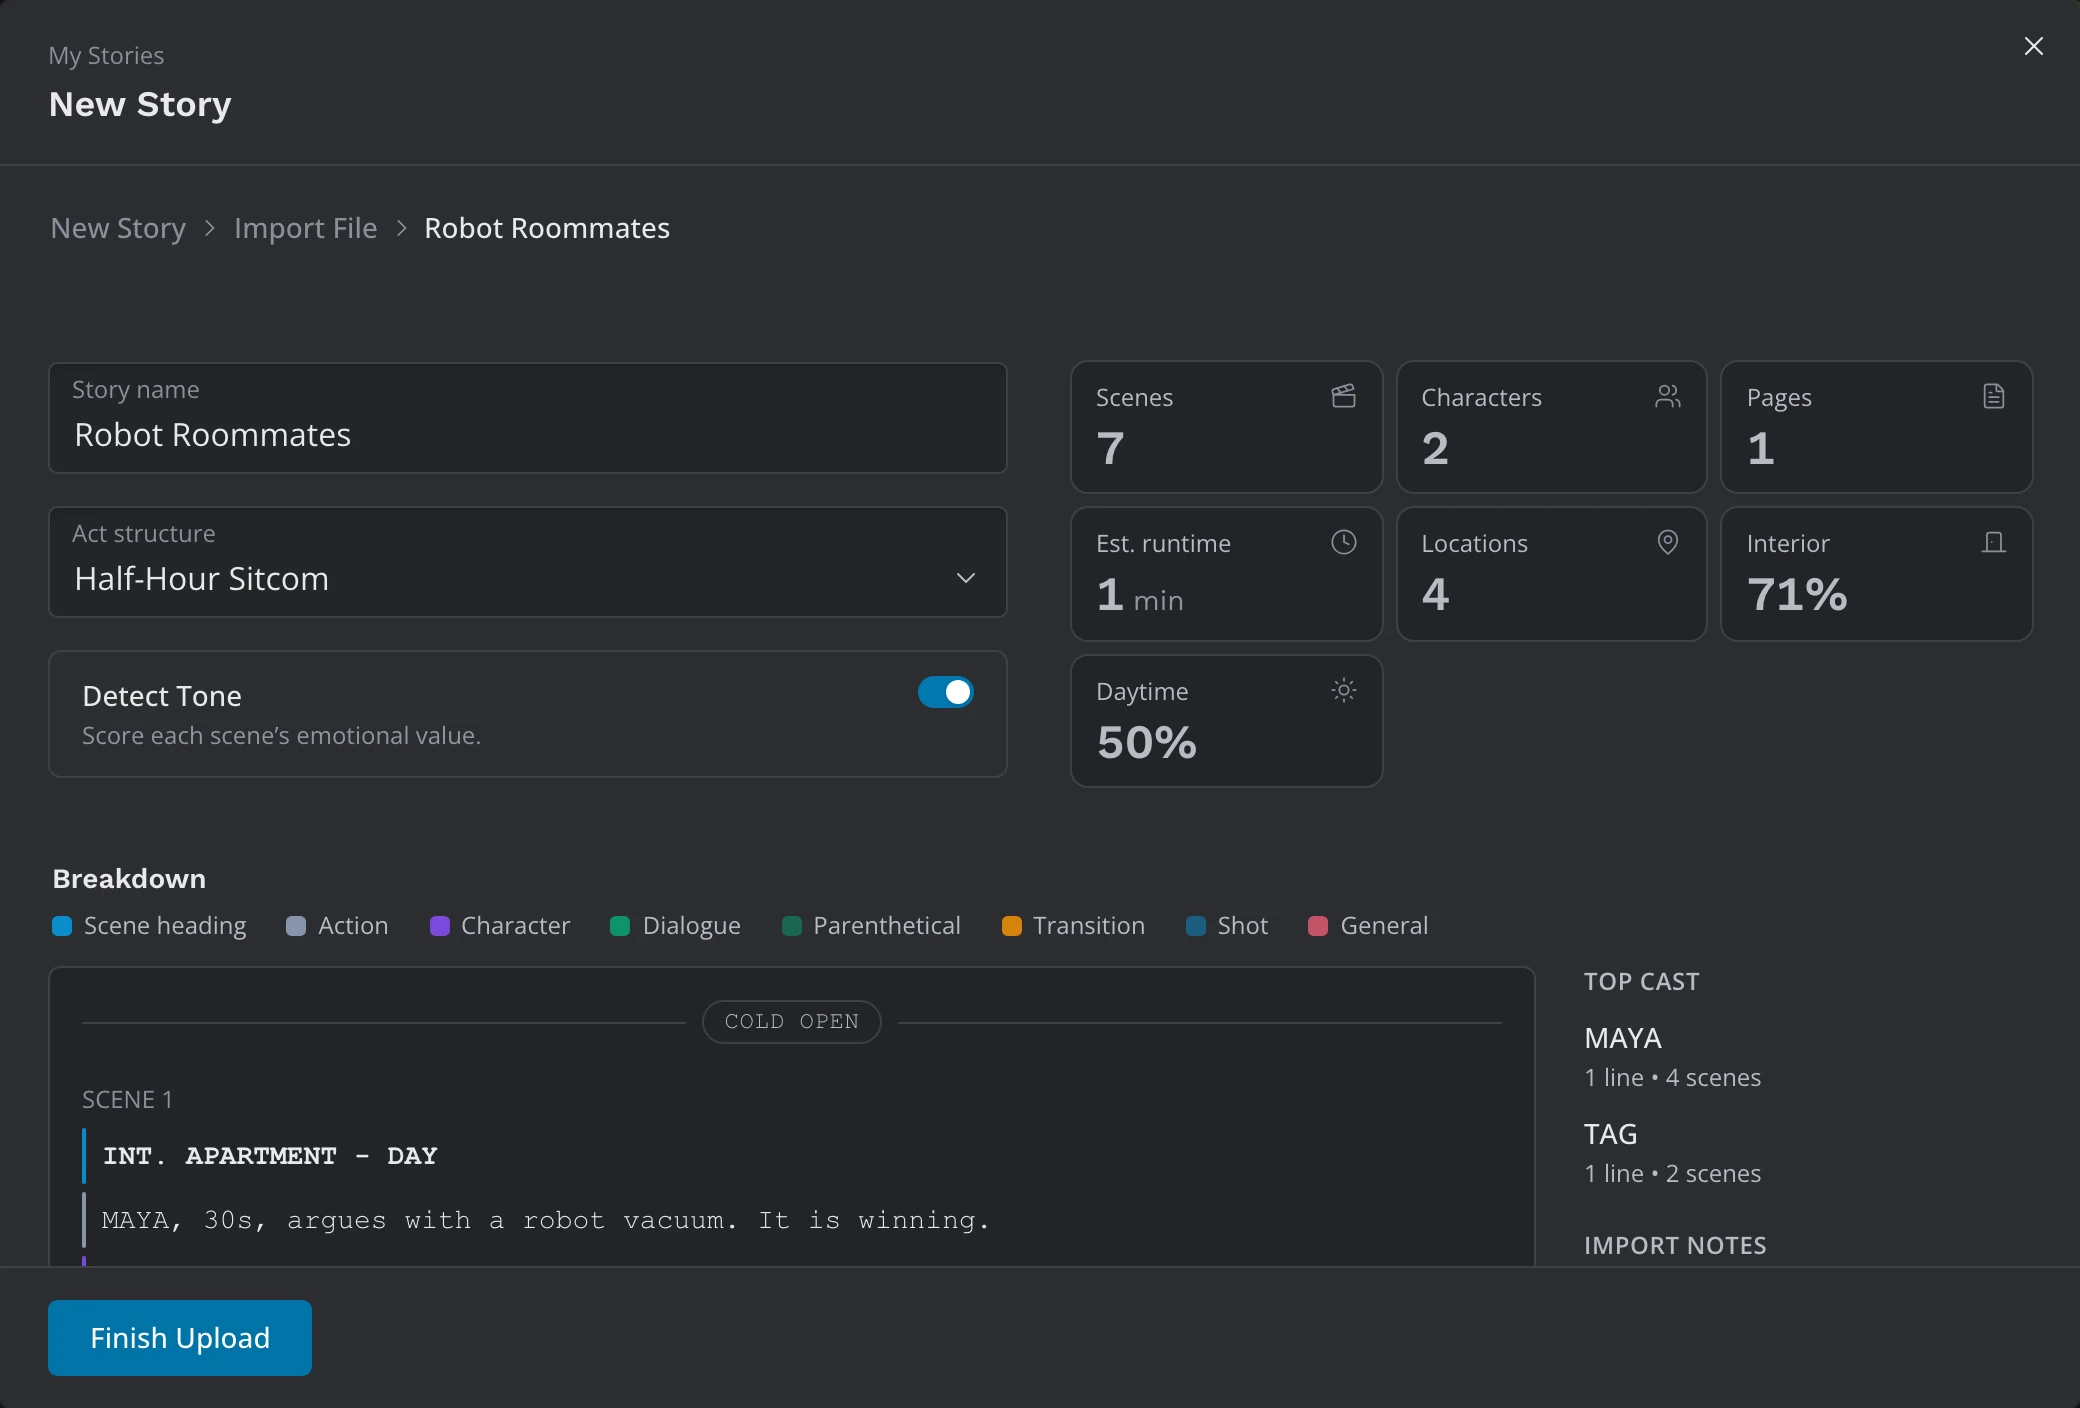The width and height of the screenshot is (2080, 1408).
Task: Click the 'SCENE 1' label
Action: (x=127, y=1100)
